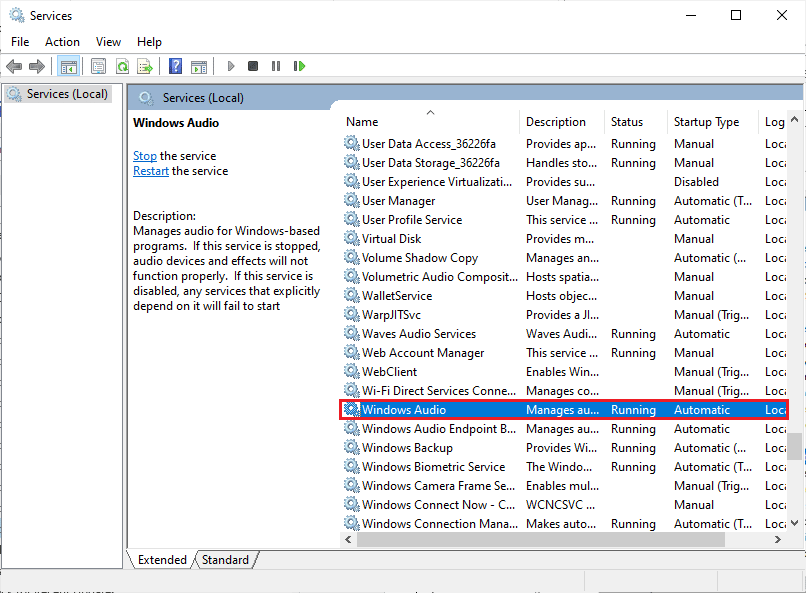
Task: Click gear icon of Windows Biometric Service
Action: pos(352,467)
